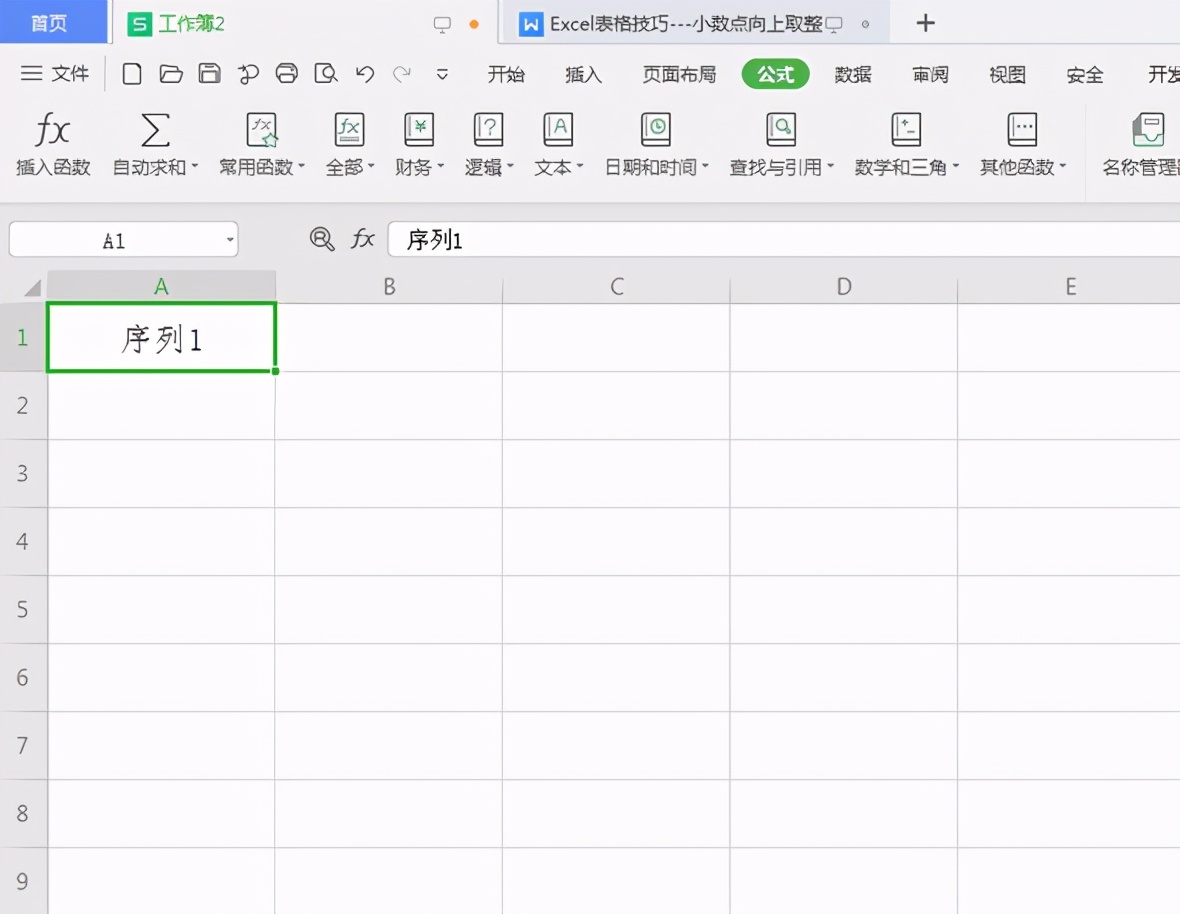Screen dimensions: 1180x914
Task: Click the Redo arrow icon
Action: [x=402, y=74]
